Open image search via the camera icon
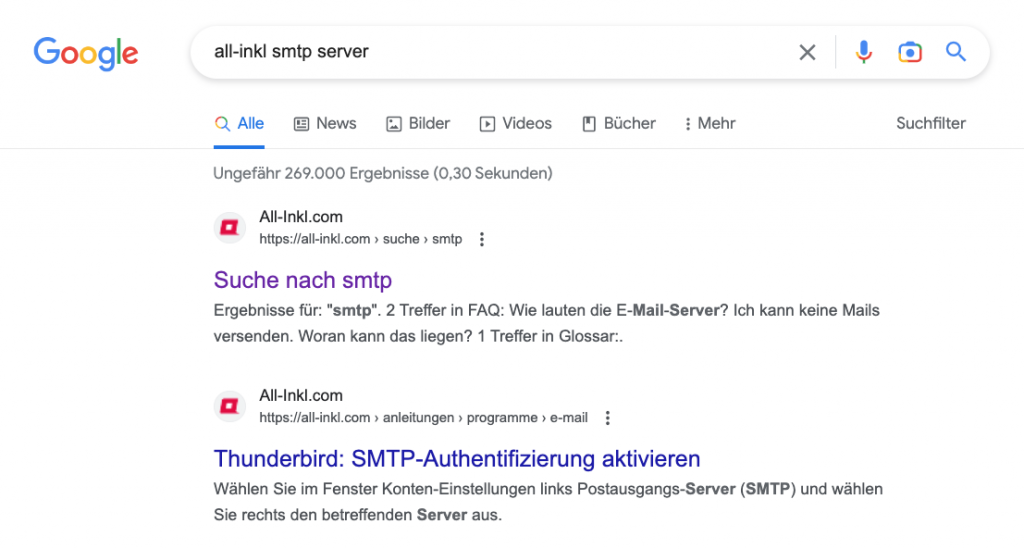Screen dimensions: 1024x549 (x=910, y=52)
